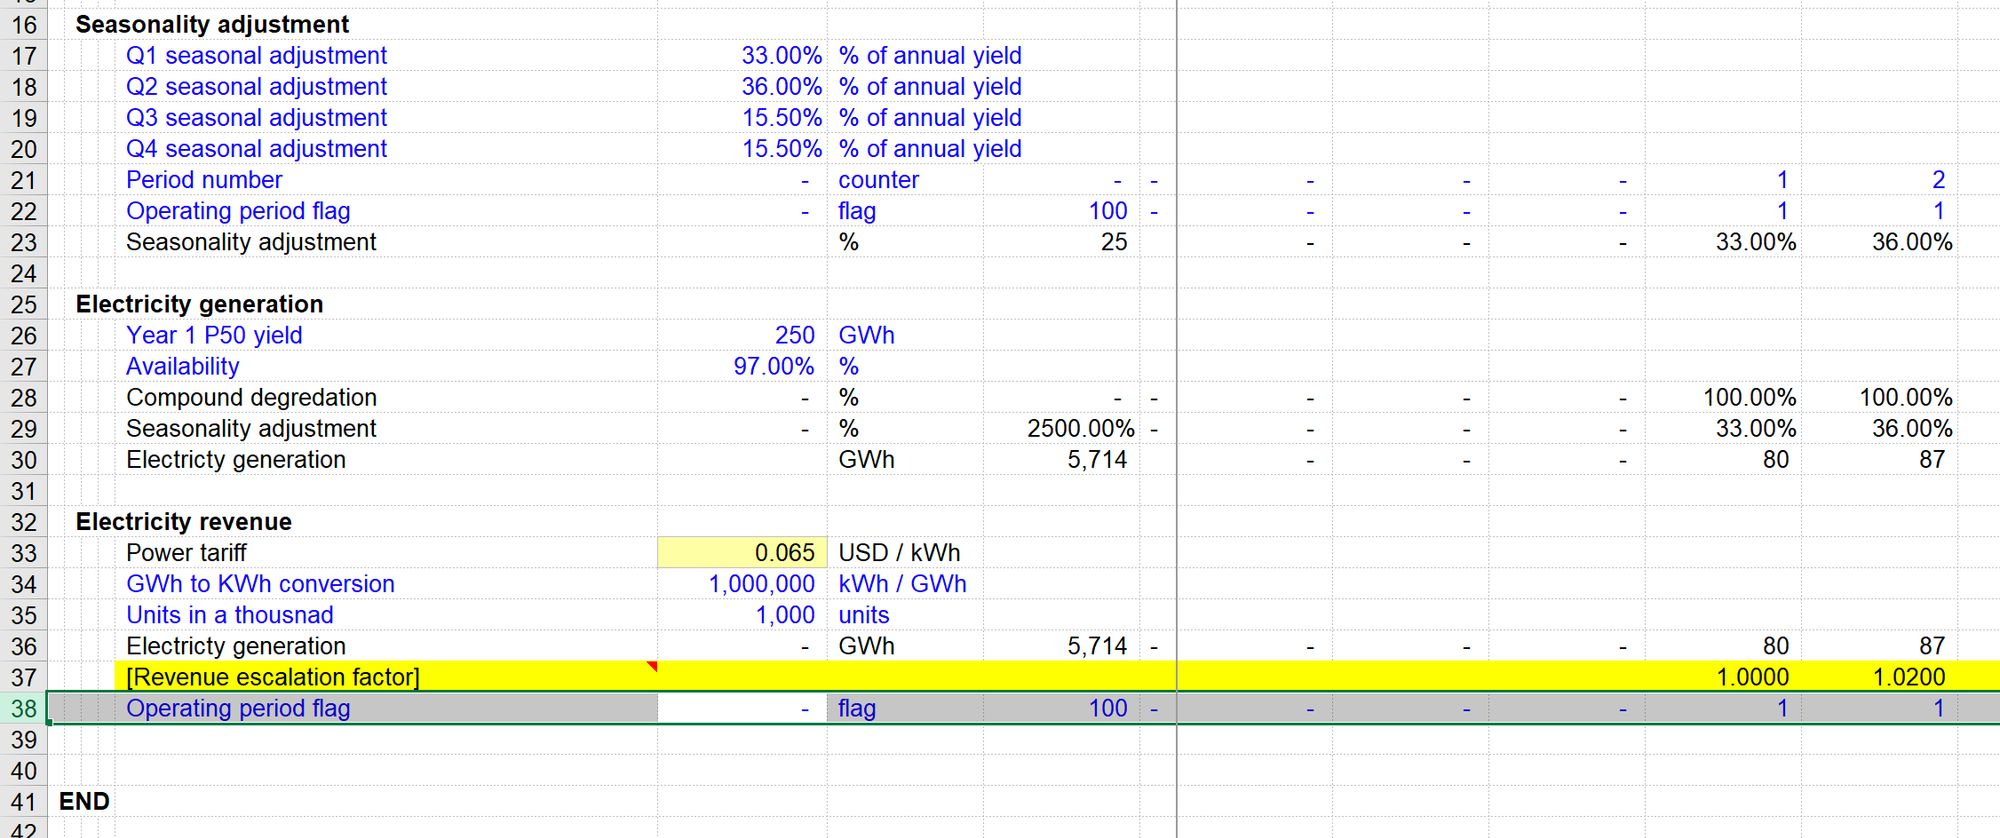The image size is (2000, 838).
Task: Click the bold "Electricity revenue" section heading
Action: (184, 522)
